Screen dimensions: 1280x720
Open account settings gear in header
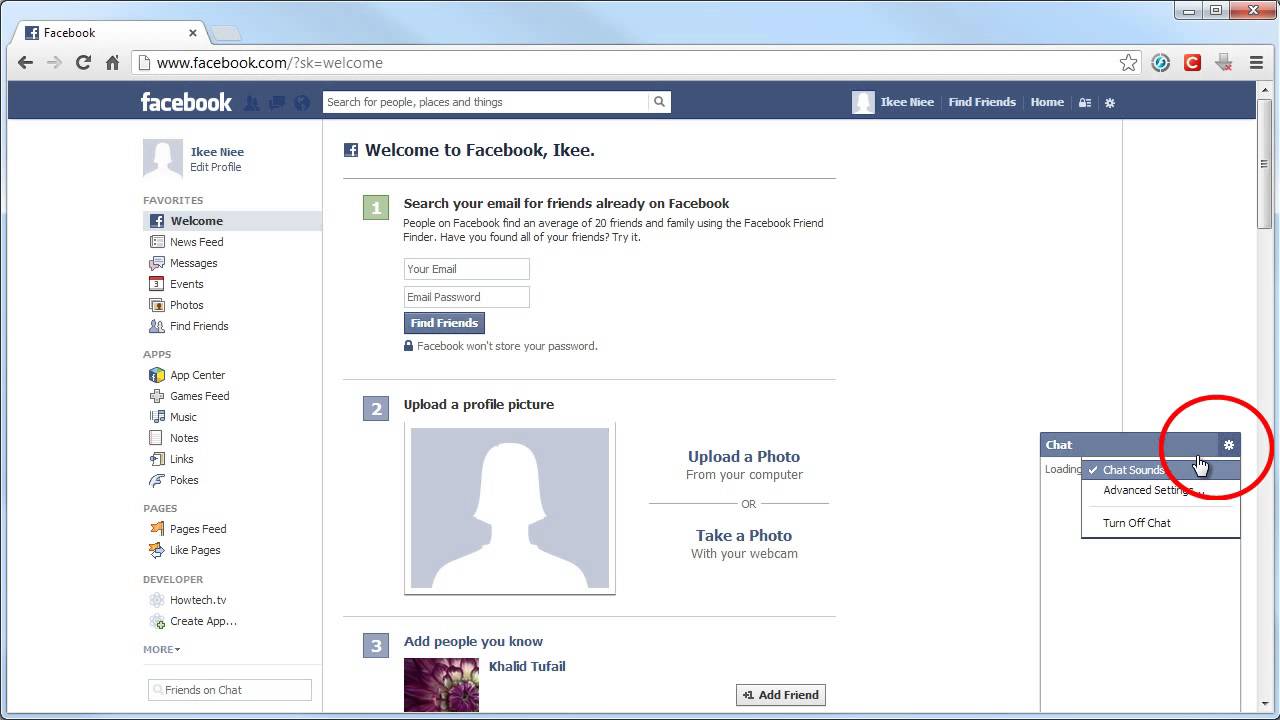coord(1109,102)
